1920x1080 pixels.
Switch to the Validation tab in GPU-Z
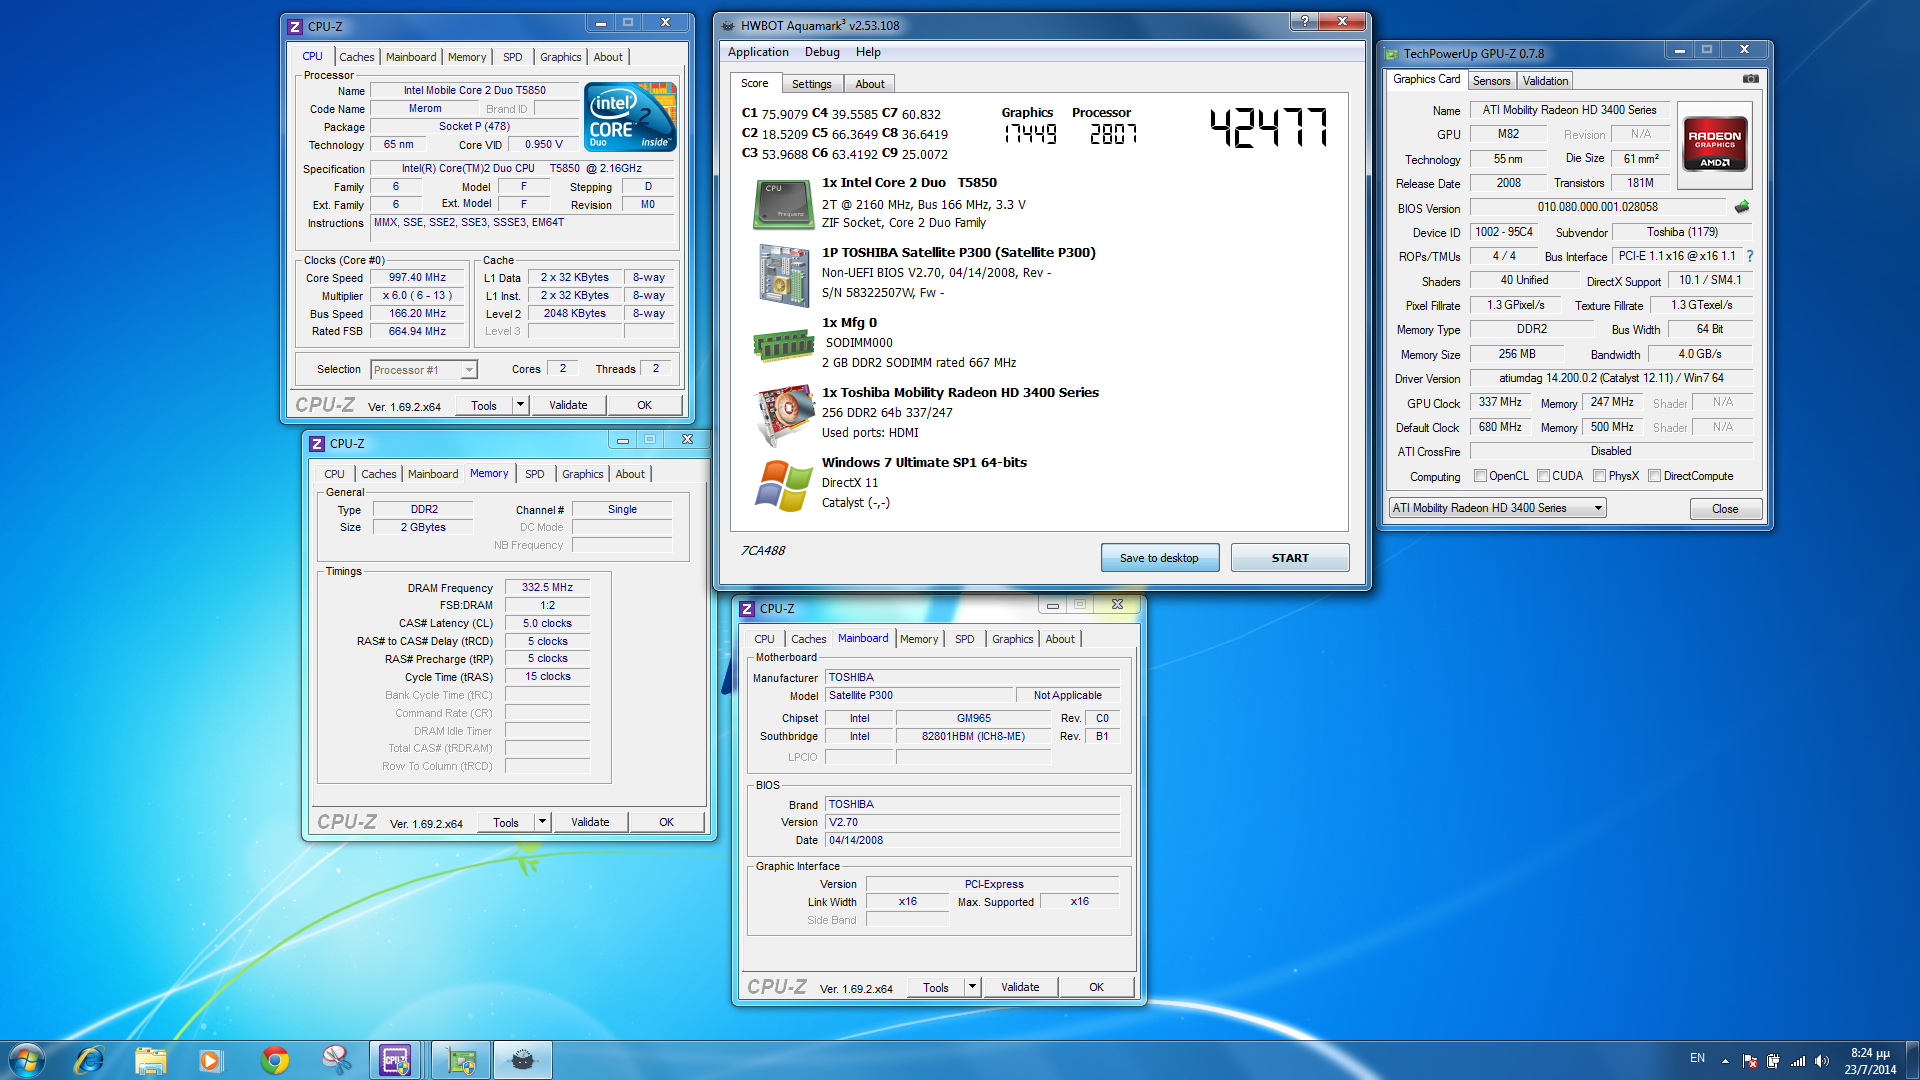[x=1545, y=81]
